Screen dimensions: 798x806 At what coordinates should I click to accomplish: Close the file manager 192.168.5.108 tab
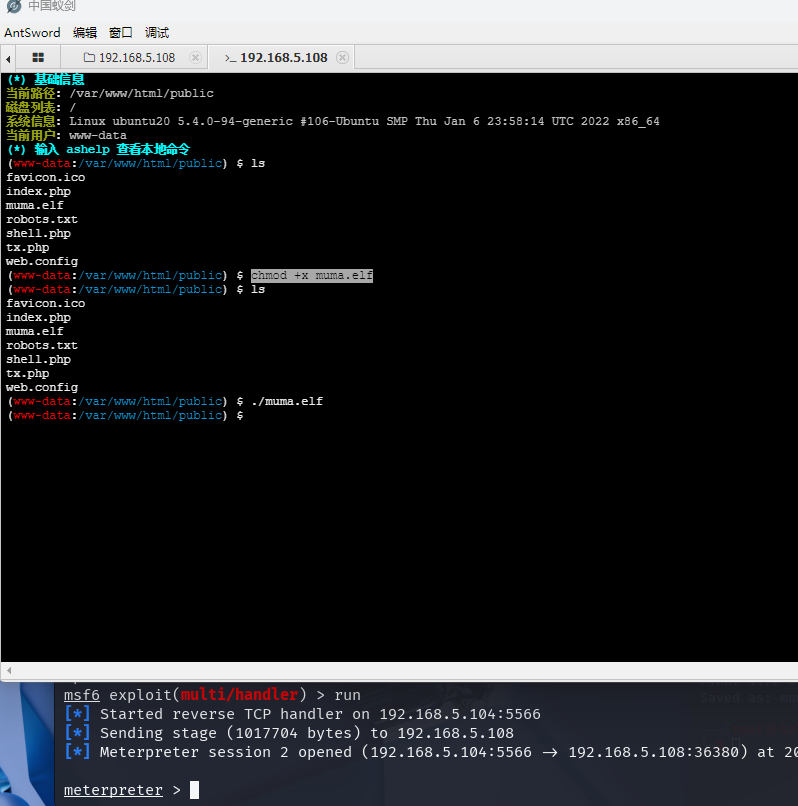click(195, 58)
